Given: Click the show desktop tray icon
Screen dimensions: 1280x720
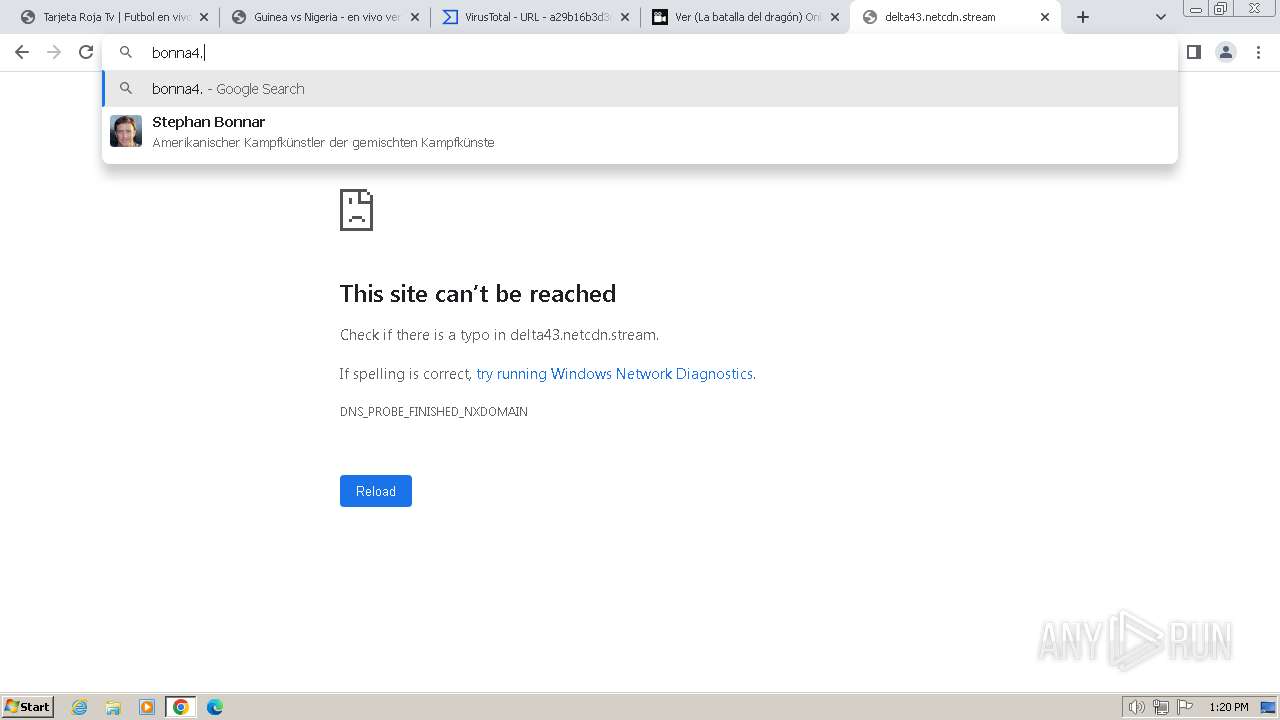Looking at the screenshot, I should [x=1269, y=707].
